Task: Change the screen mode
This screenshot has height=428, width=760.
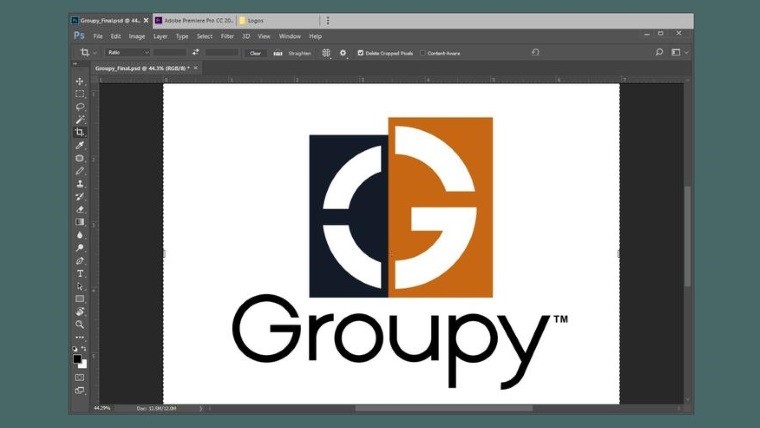Action: [x=80, y=390]
